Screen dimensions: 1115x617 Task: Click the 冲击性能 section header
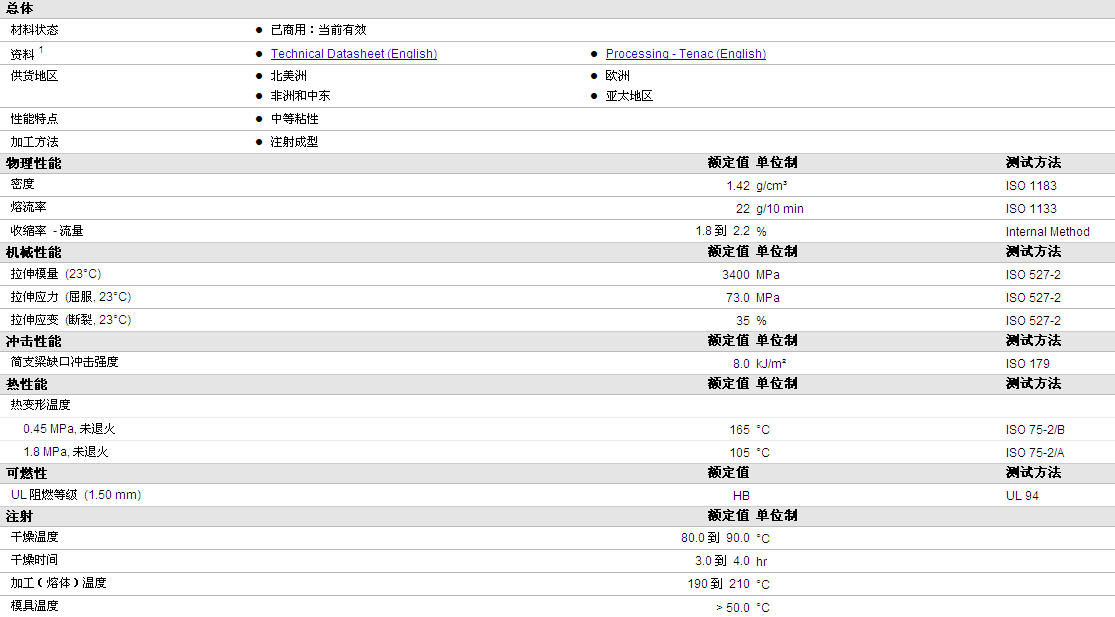(33, 341)
